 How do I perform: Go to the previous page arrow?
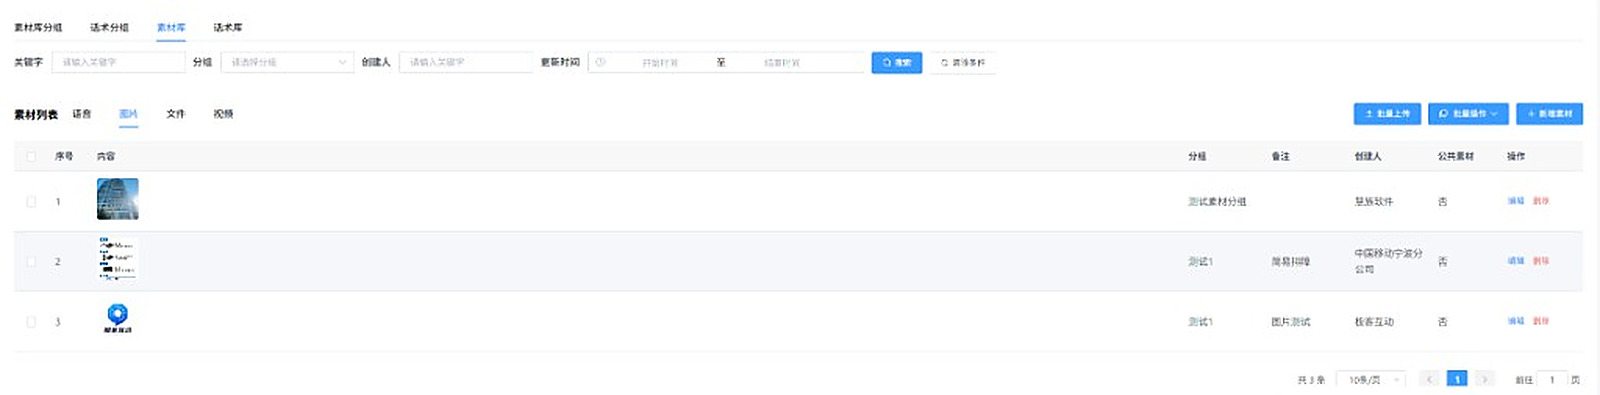tap(1430, 379)
